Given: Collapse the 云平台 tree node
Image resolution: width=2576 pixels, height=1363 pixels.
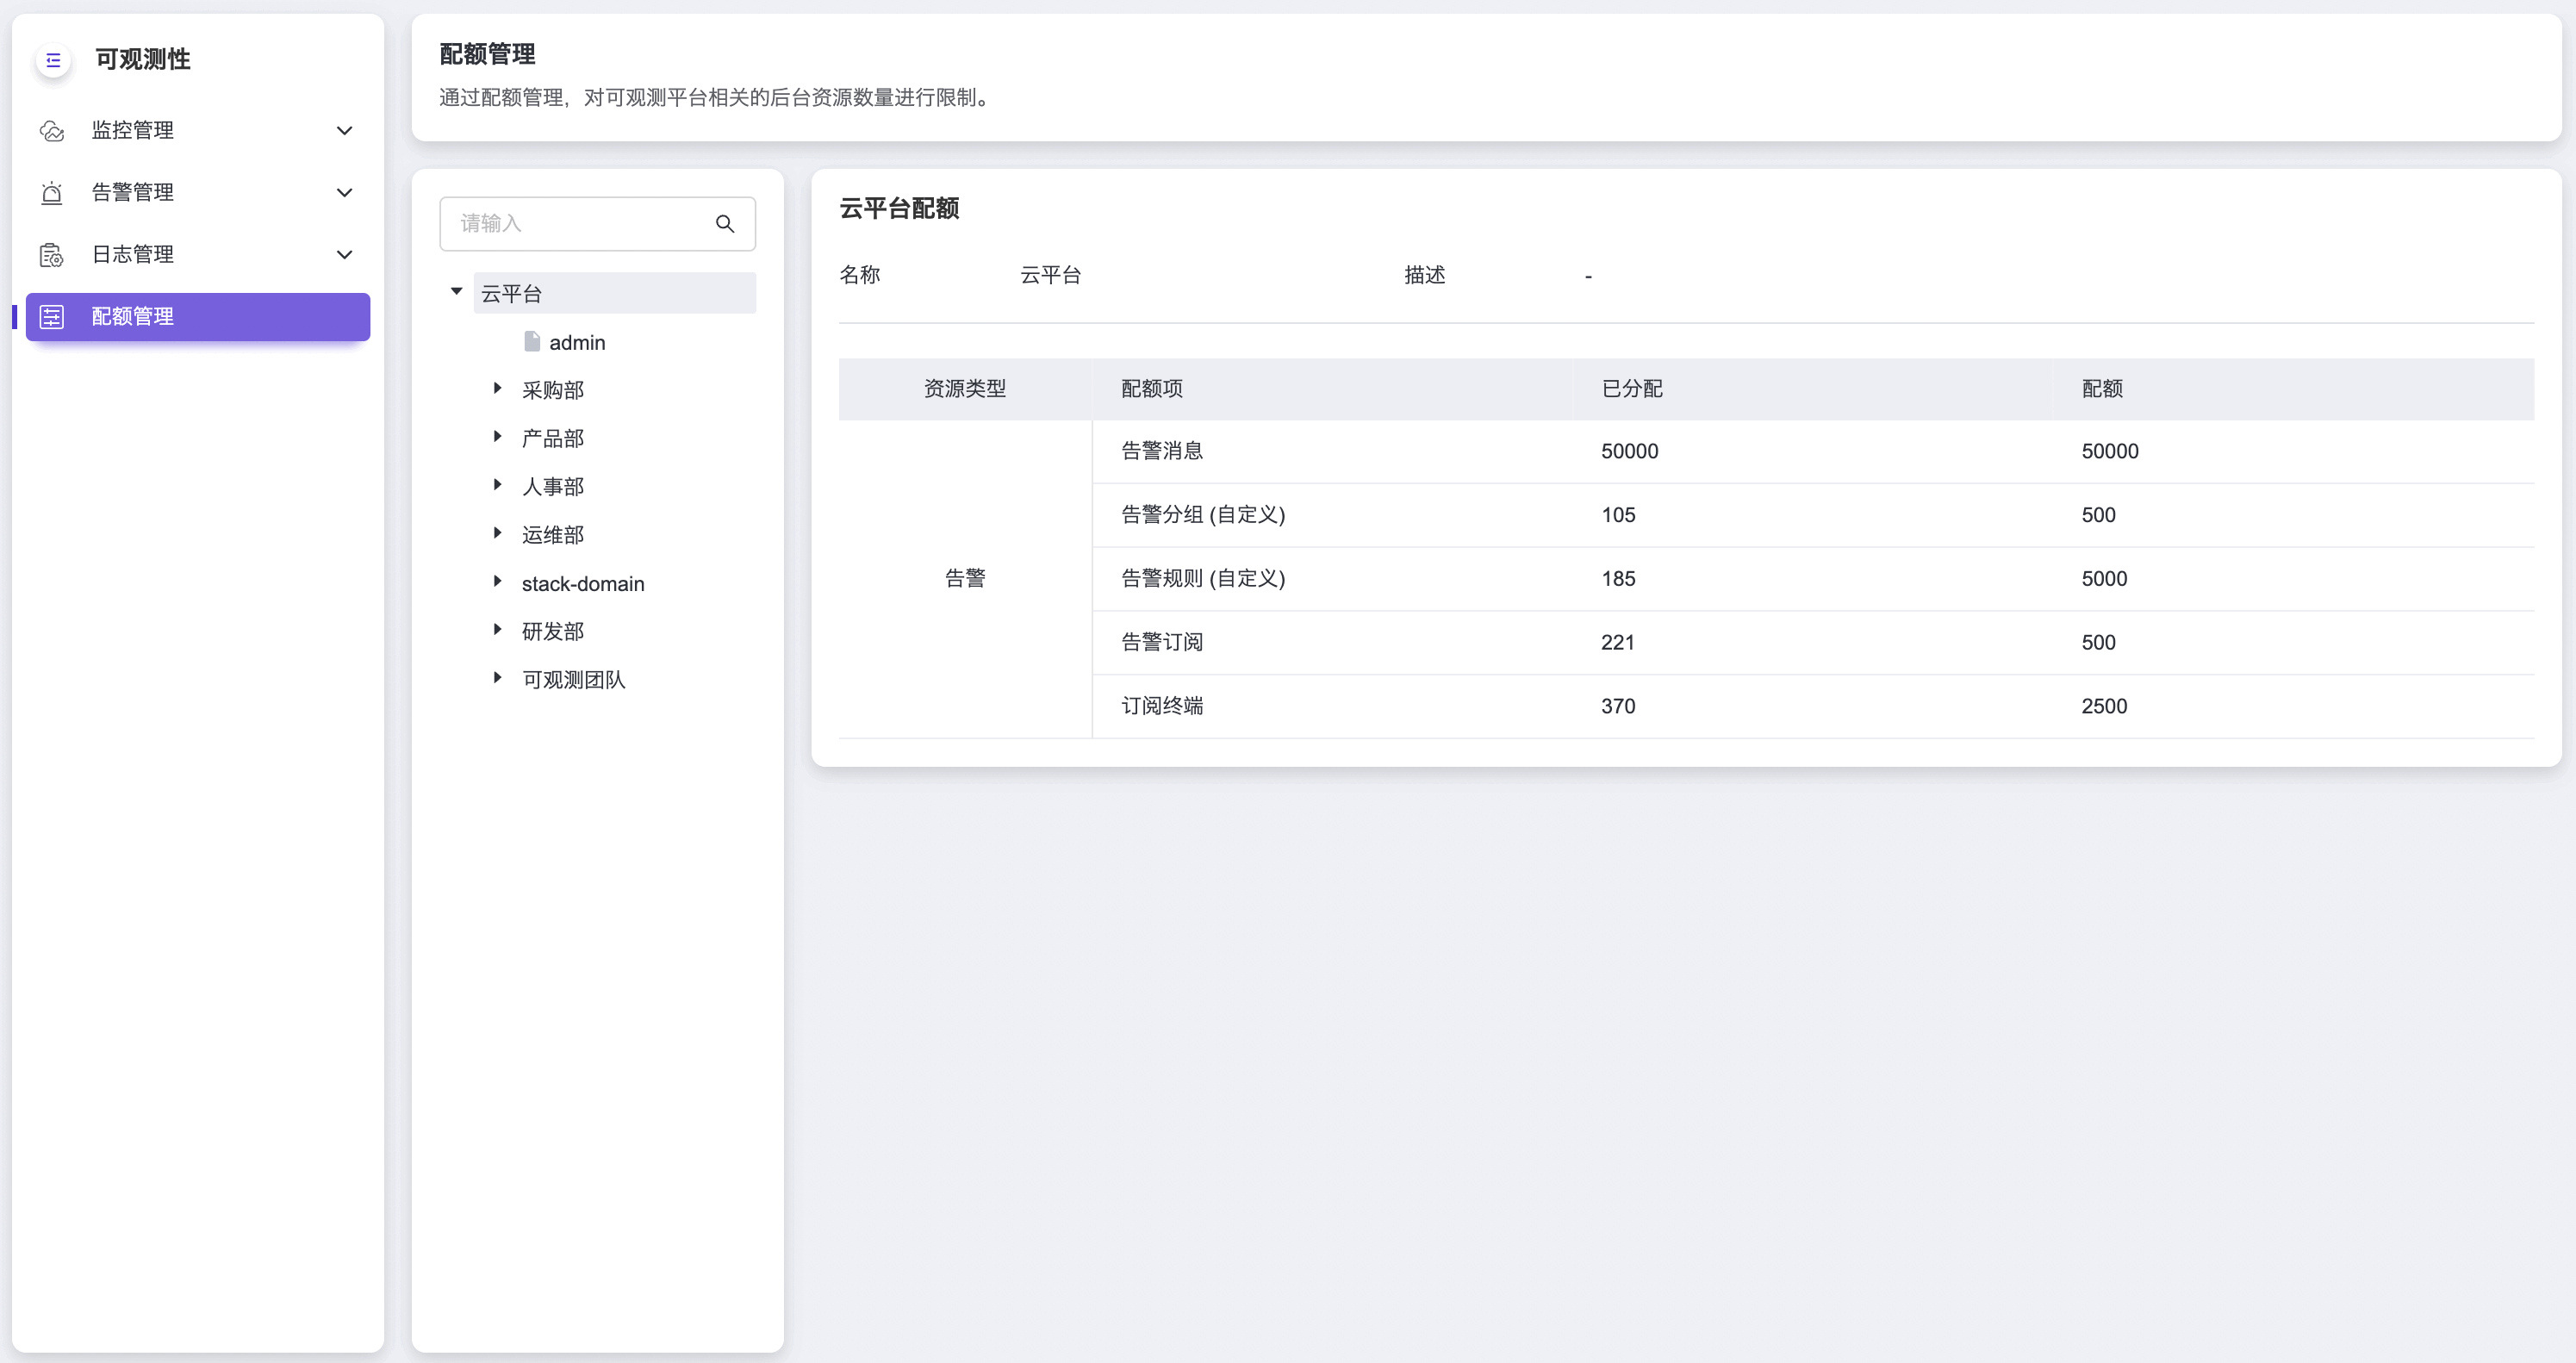Looking at the screenshot, I should pos(457,292).
